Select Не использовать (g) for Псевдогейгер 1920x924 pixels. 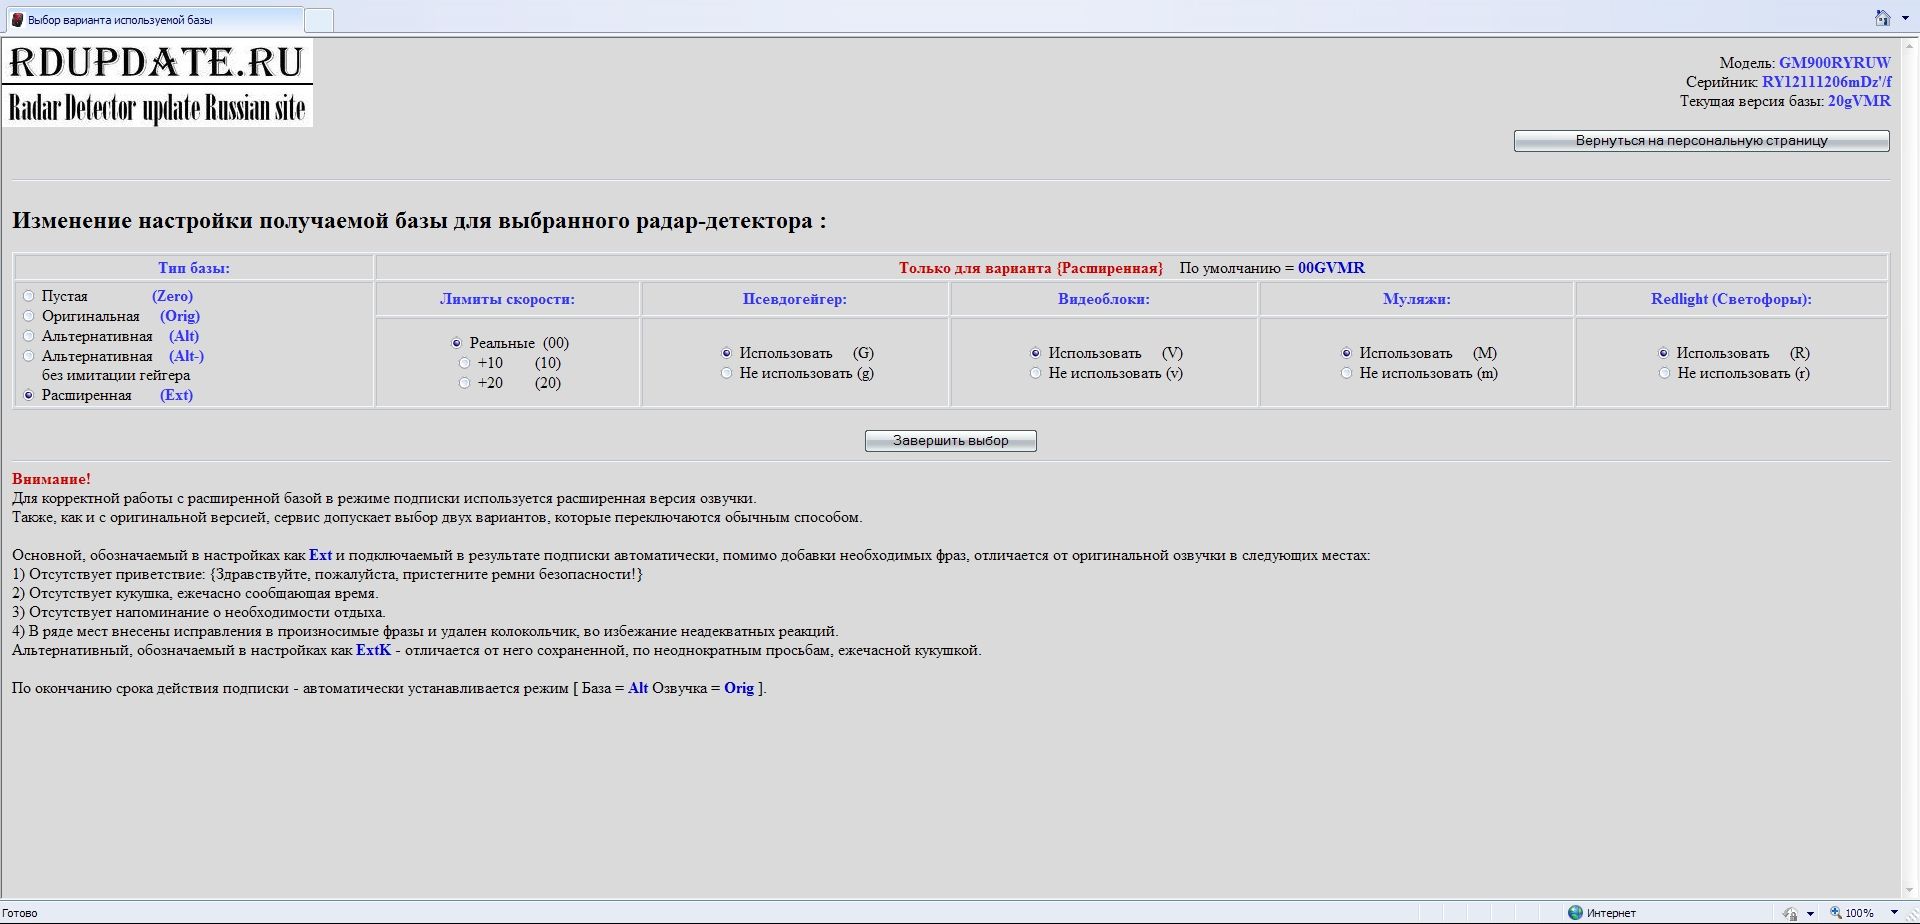click(x=727, y=373)
